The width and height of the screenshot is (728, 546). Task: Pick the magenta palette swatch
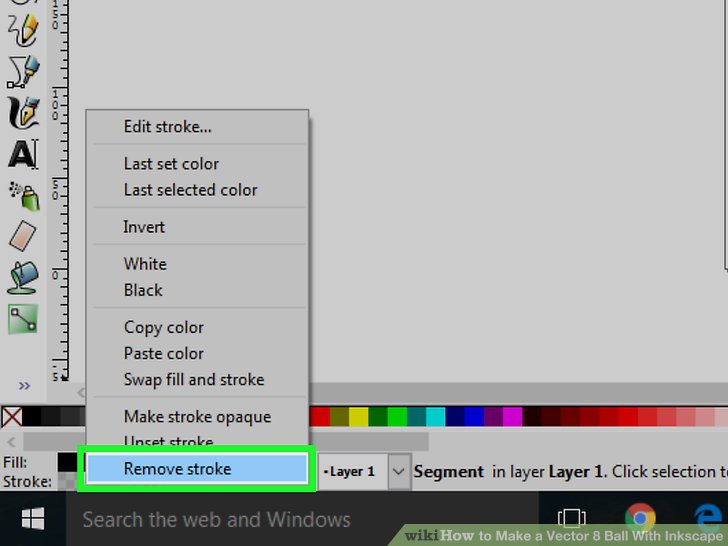[x=513, y=416]
